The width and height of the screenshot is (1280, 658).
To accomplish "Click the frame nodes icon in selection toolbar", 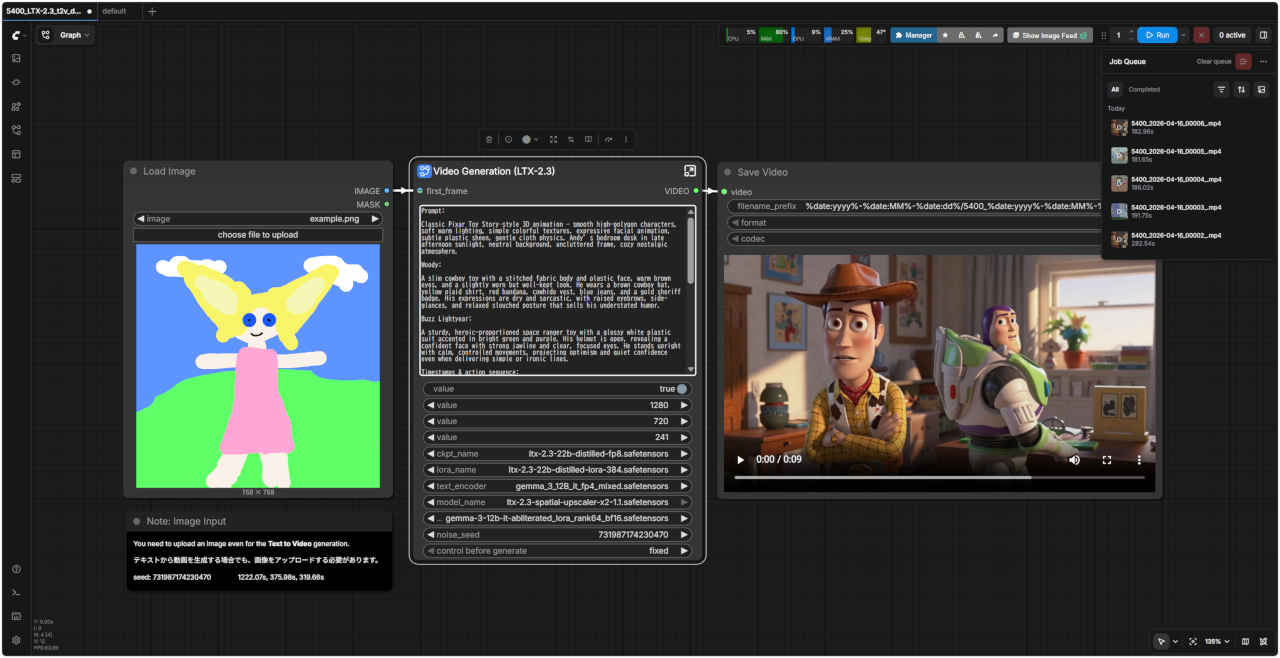I will tap(553, 139).
